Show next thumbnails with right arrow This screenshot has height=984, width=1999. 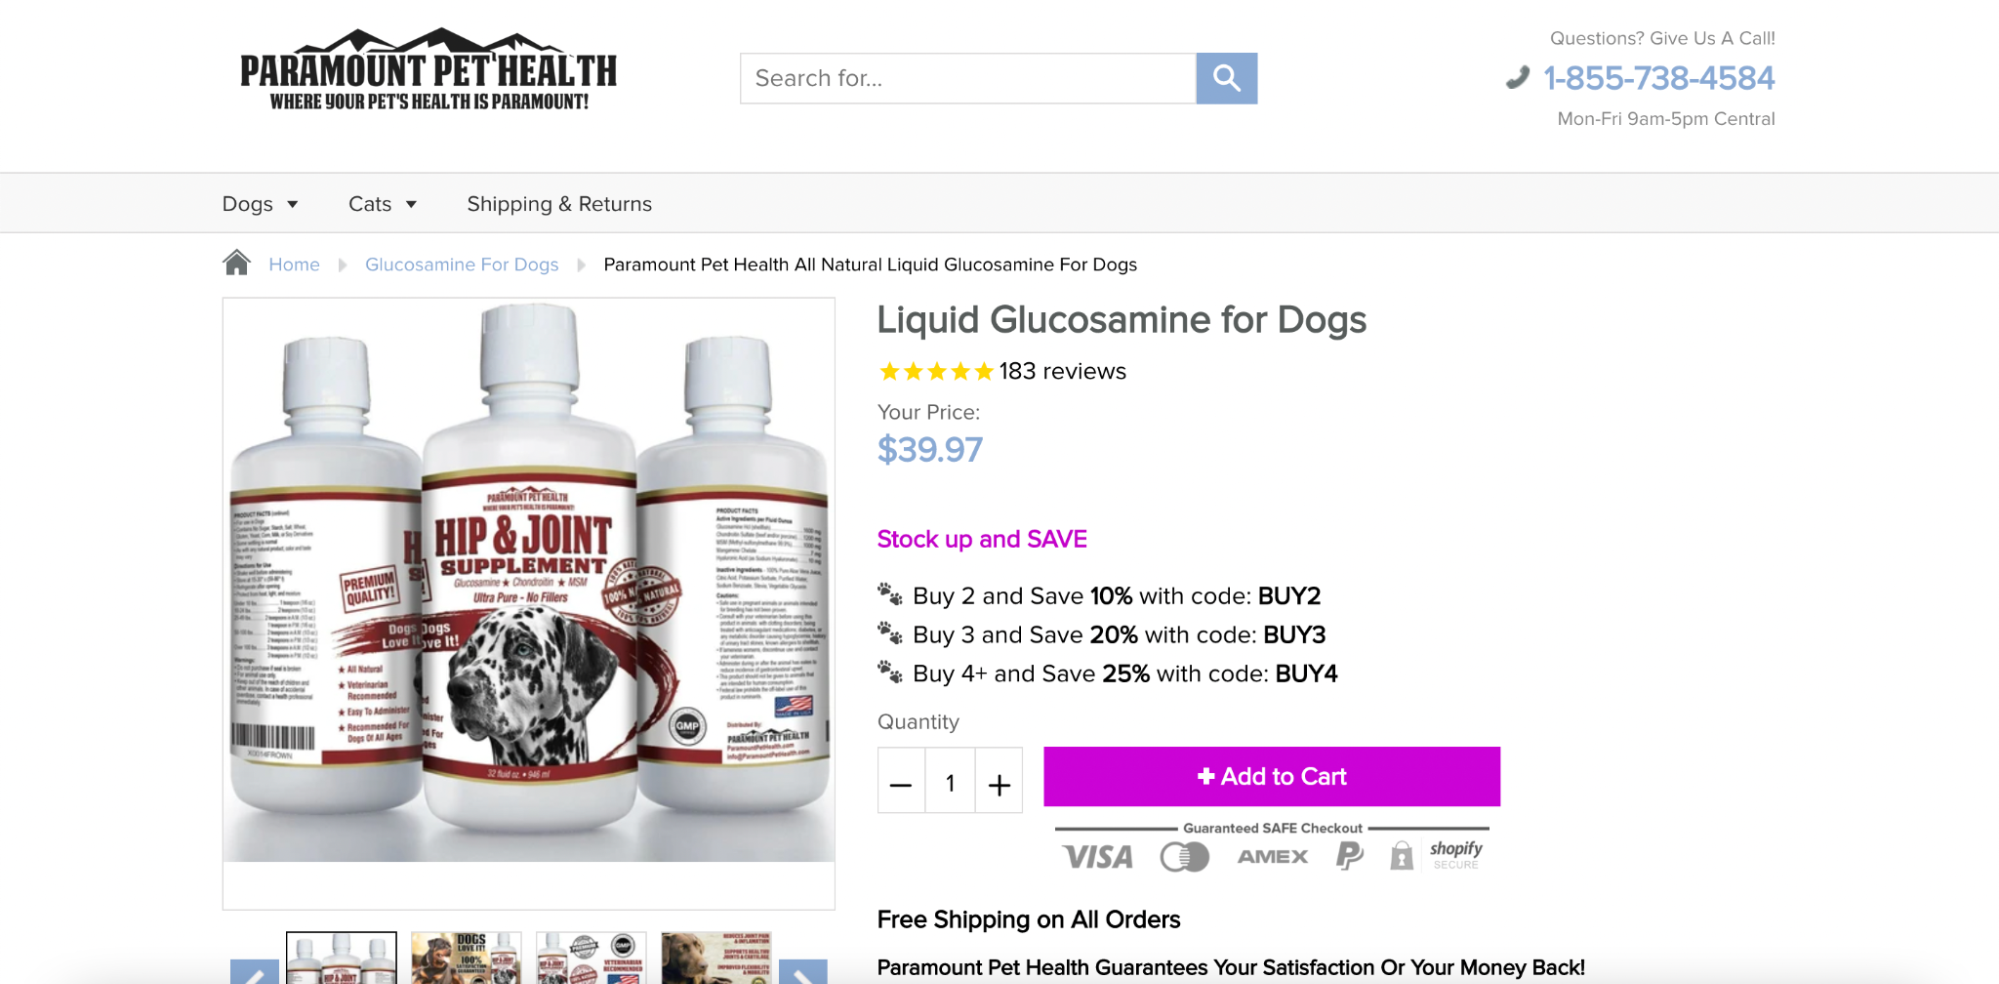pos(803,971)
